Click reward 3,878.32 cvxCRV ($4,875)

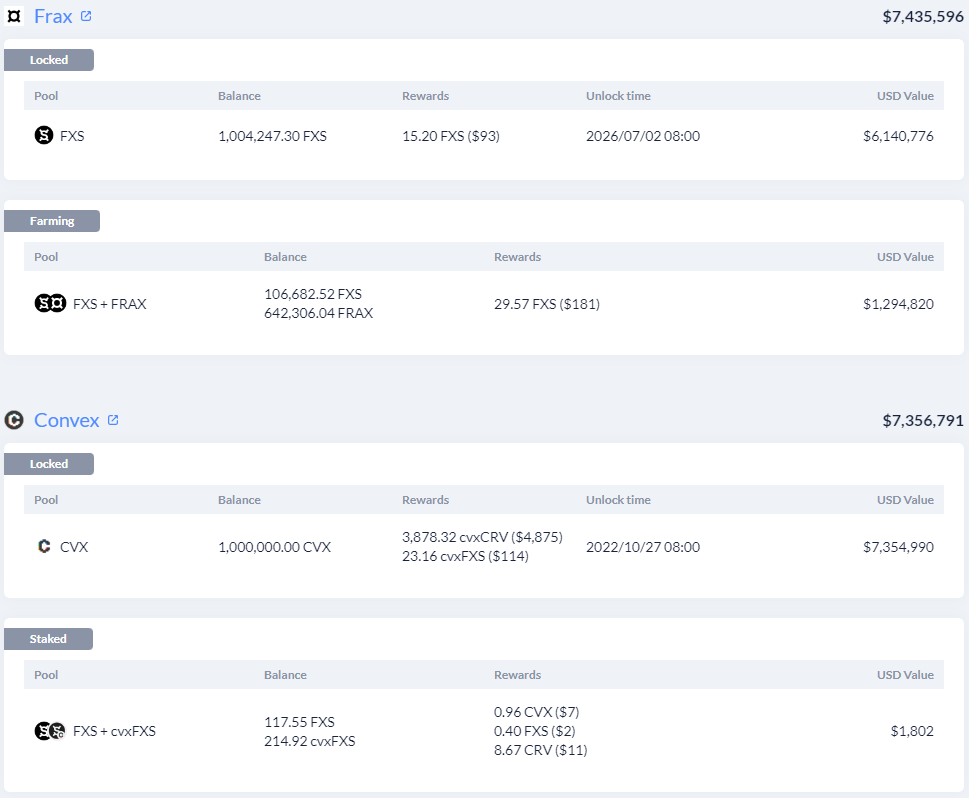(483, 537)
